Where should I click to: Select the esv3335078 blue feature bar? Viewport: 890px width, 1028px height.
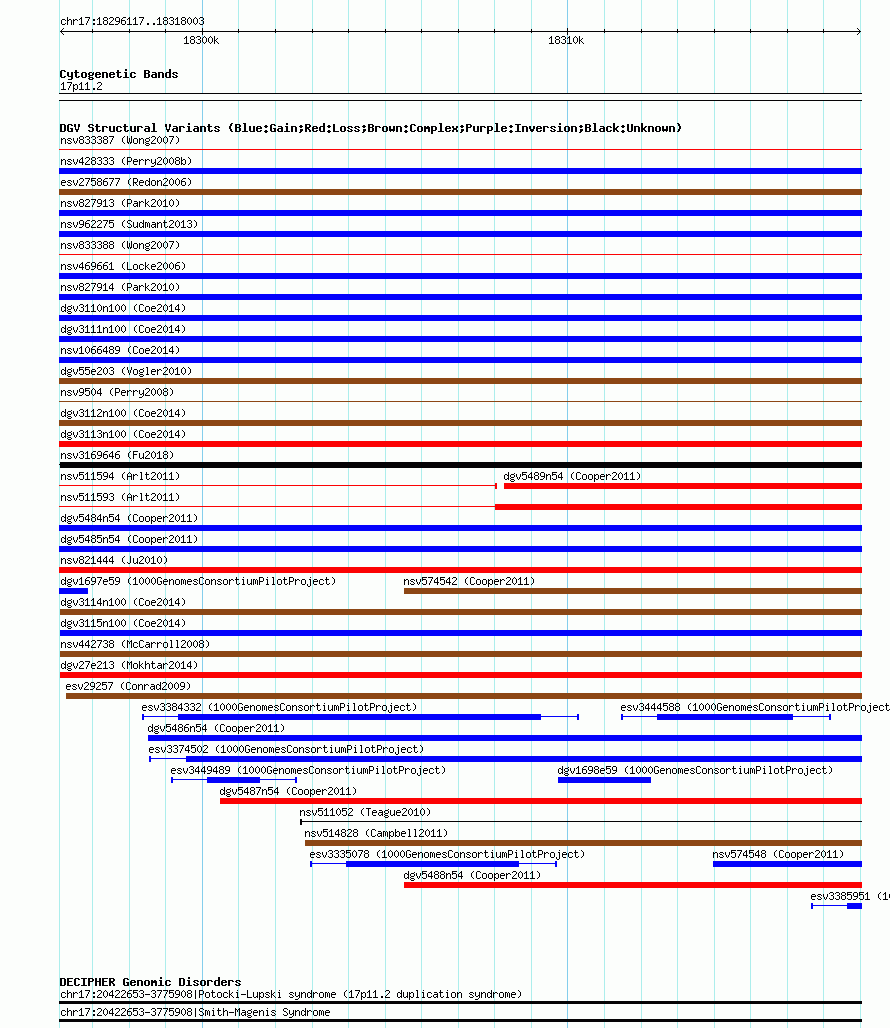click(433, 864)
